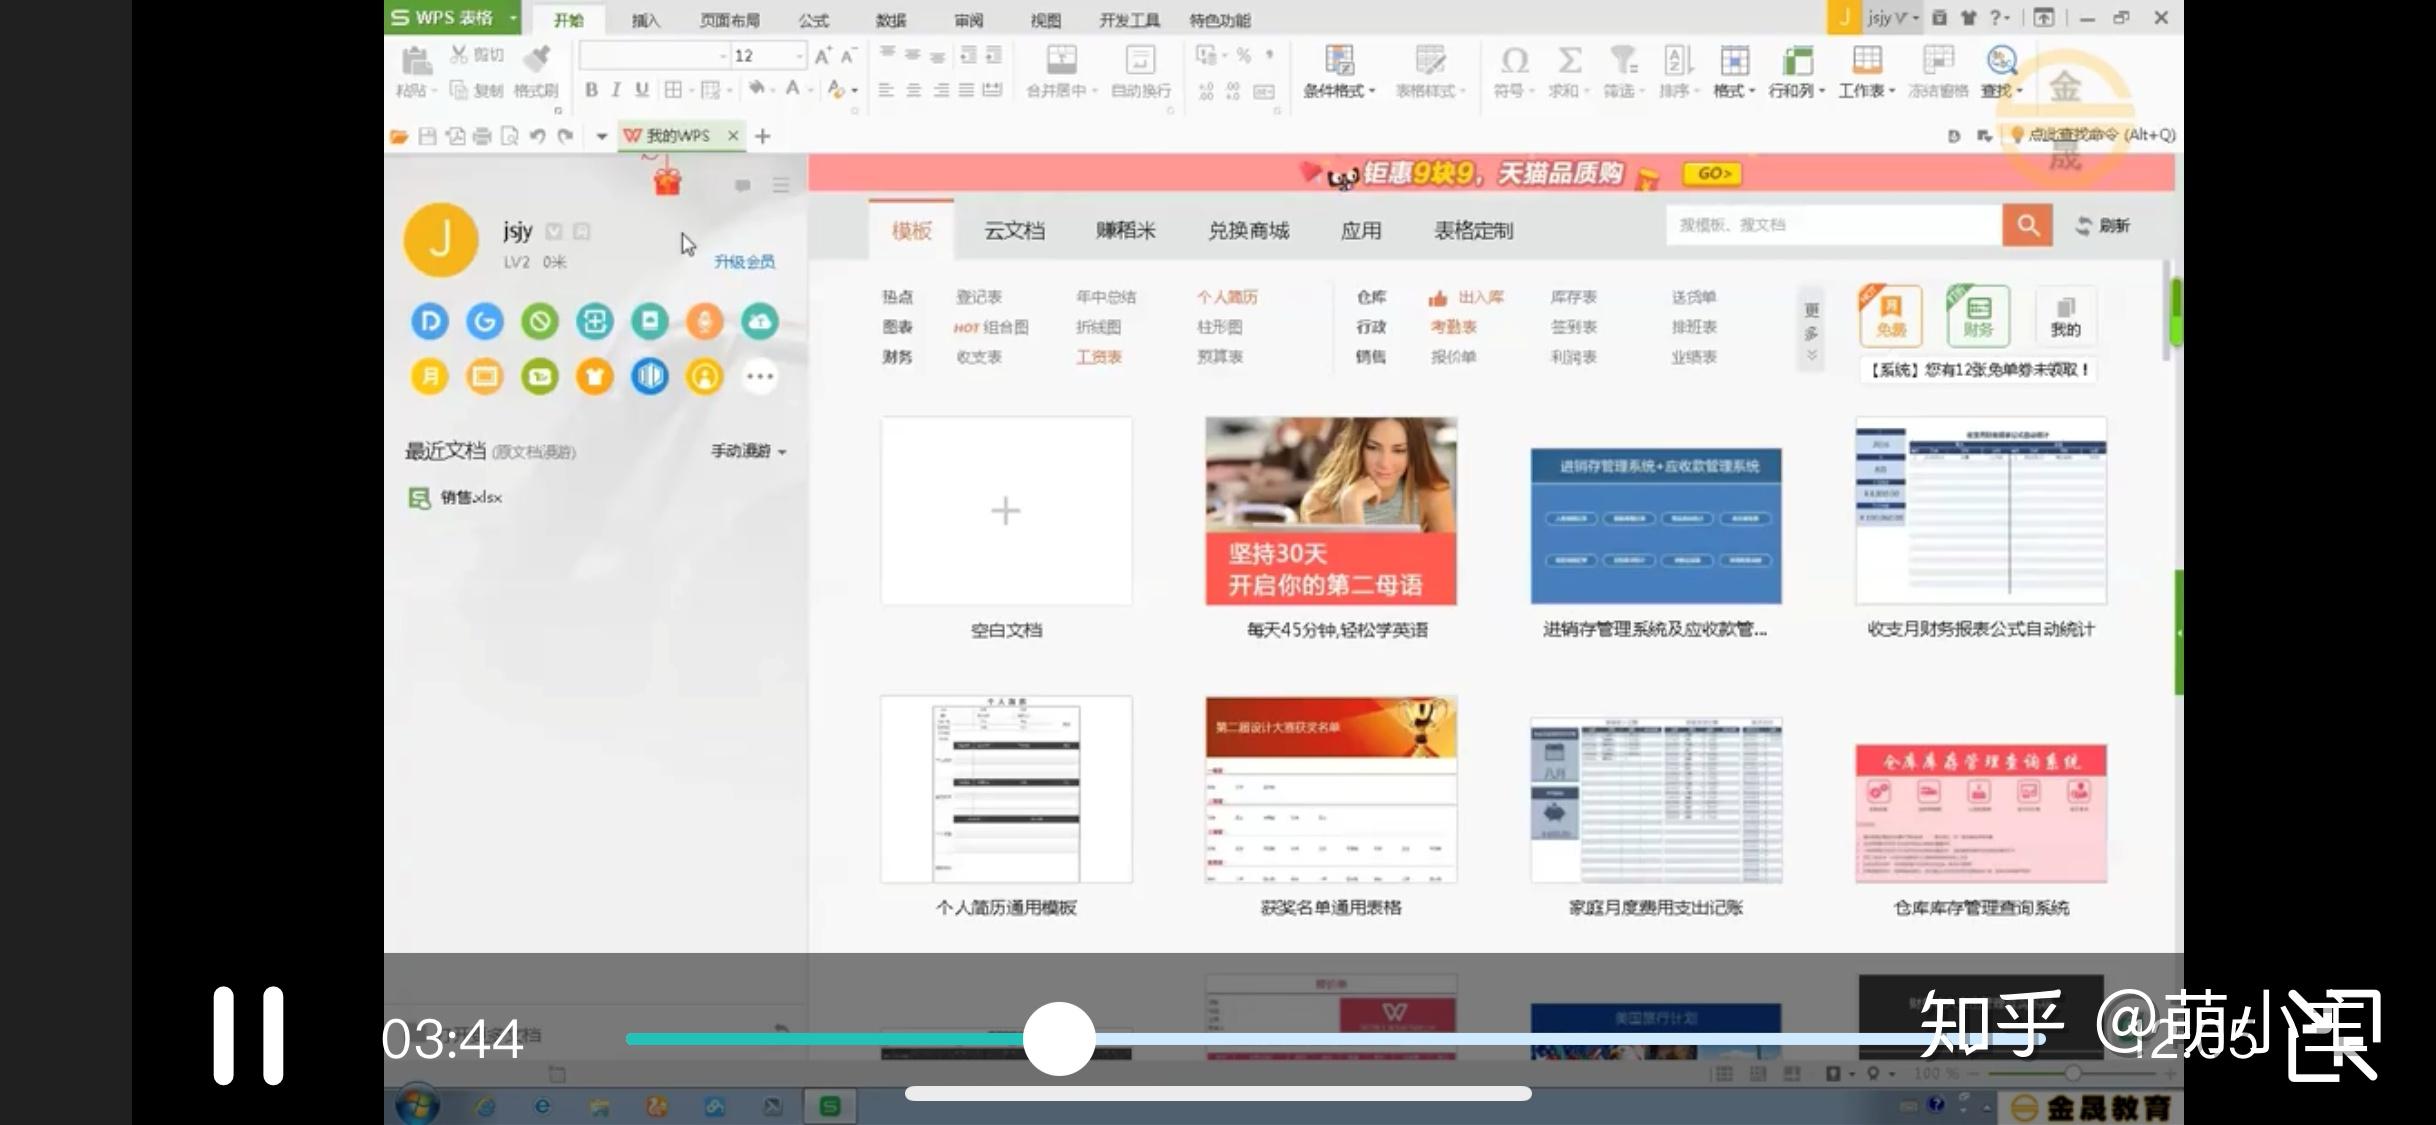The width and height of the screenshot is (2436, 1125).
Task: Click the Italic formatting icon
Action: (616, 90)
